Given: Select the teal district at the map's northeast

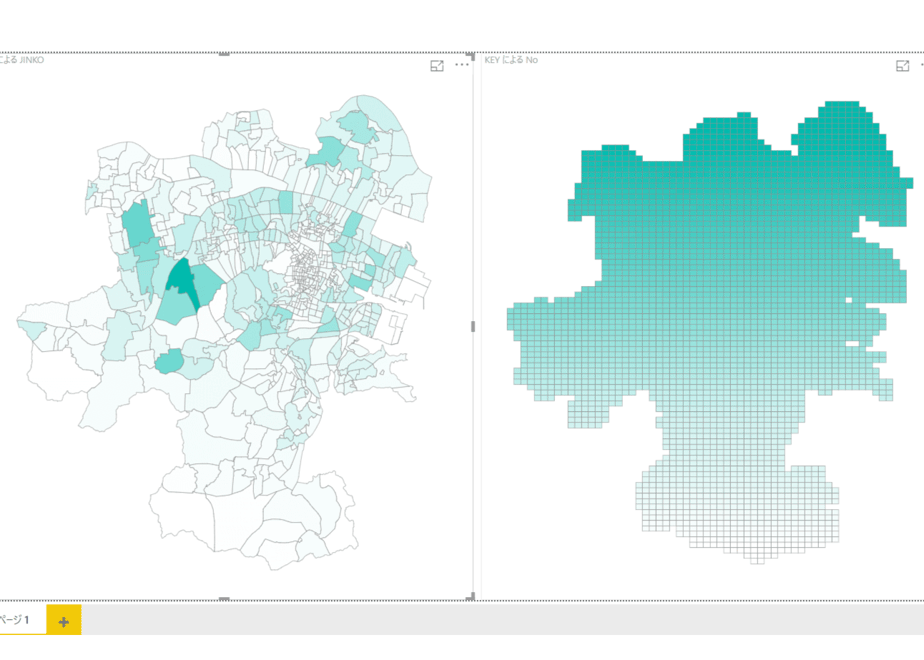Looking at the screenshot, I should point(358,128).
